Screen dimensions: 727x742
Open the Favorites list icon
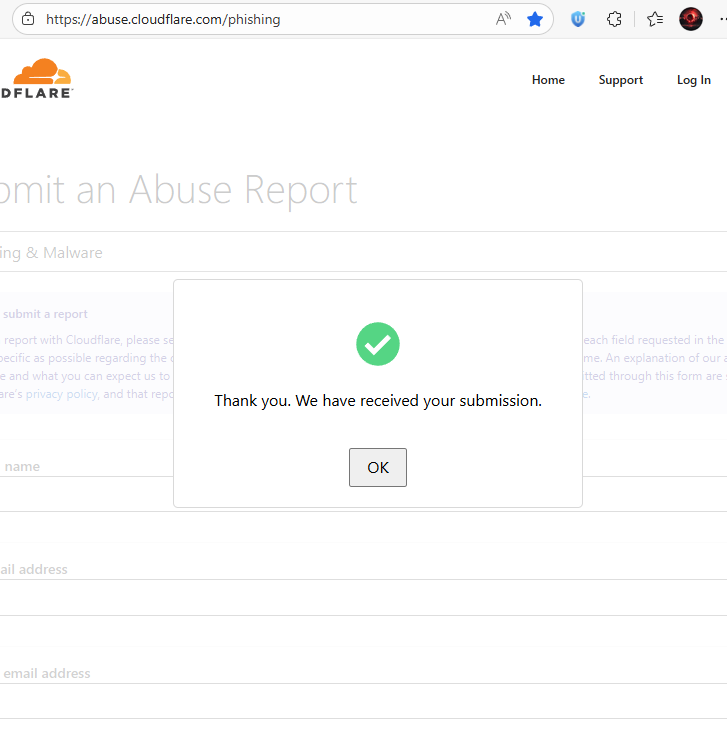click(655, 19)
